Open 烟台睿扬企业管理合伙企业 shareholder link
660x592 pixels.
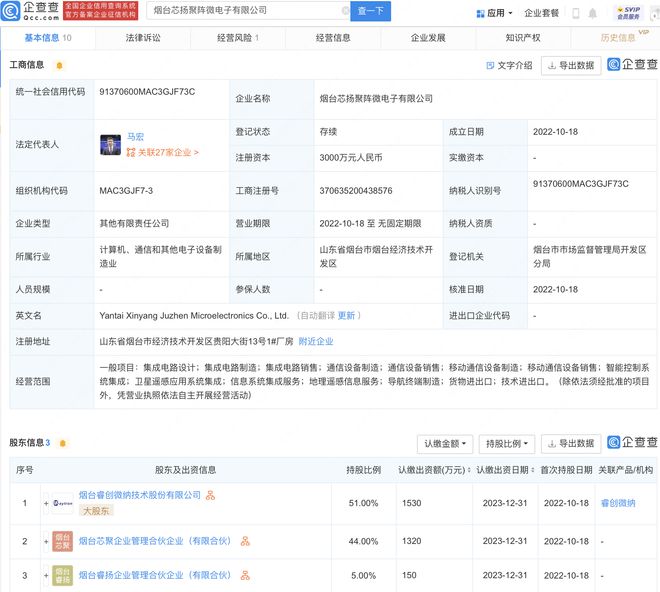click(155, 575)
